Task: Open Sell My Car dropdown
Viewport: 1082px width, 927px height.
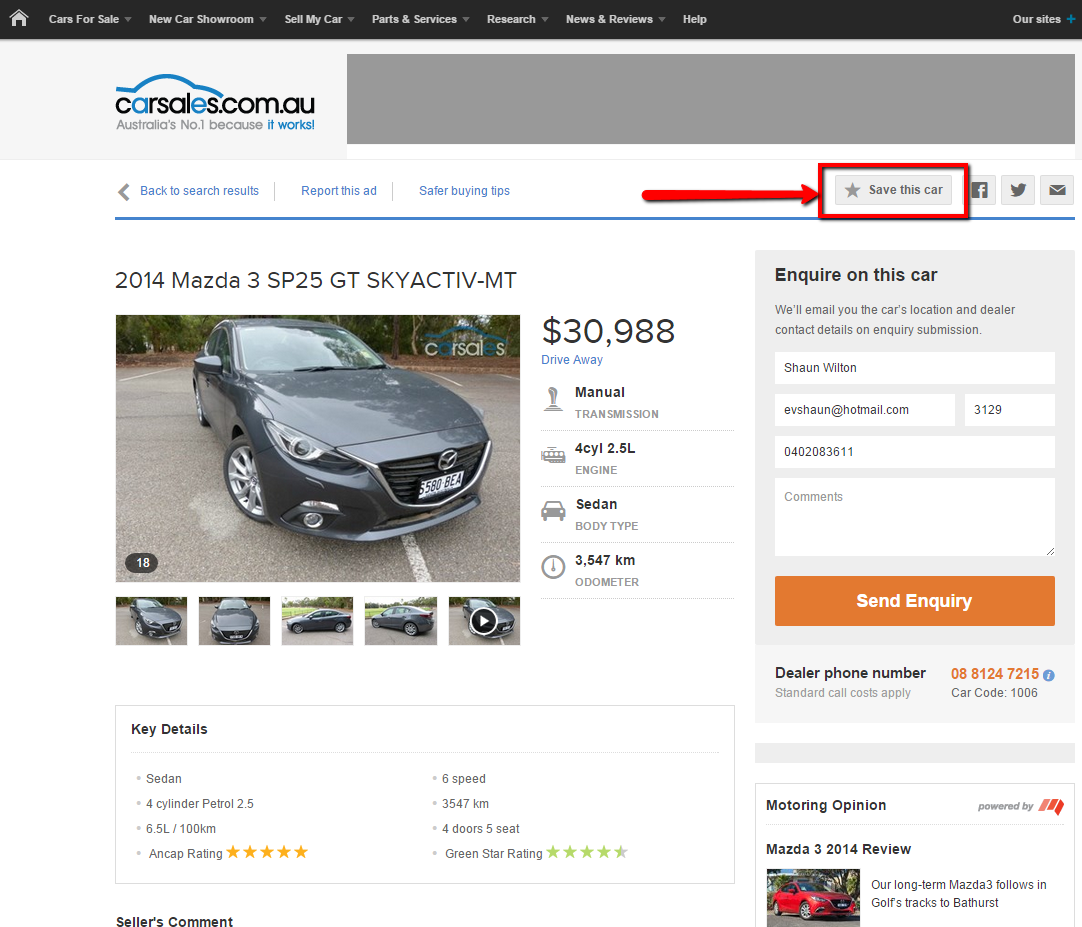Action: point(319,19)
